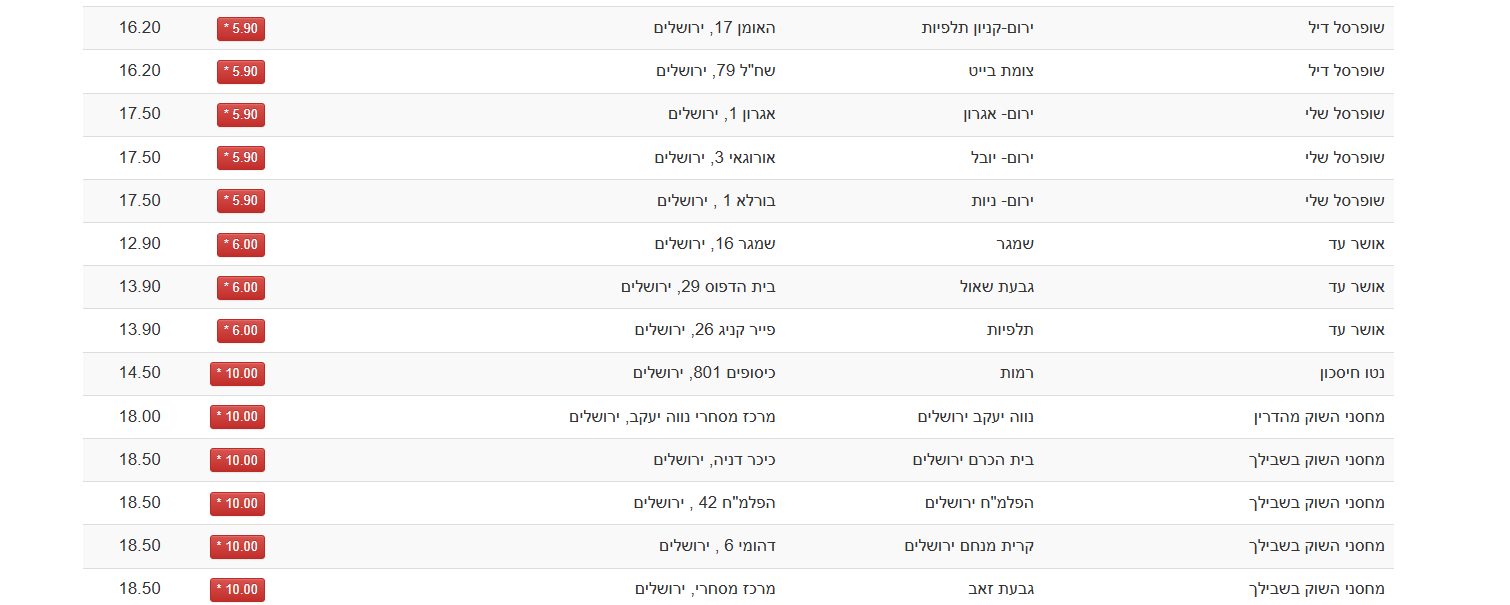This screenshot has height=605, width=1510.
Task: Click the 10.00 badge in the כיסופים 801 row
Action: click(237, 374)
